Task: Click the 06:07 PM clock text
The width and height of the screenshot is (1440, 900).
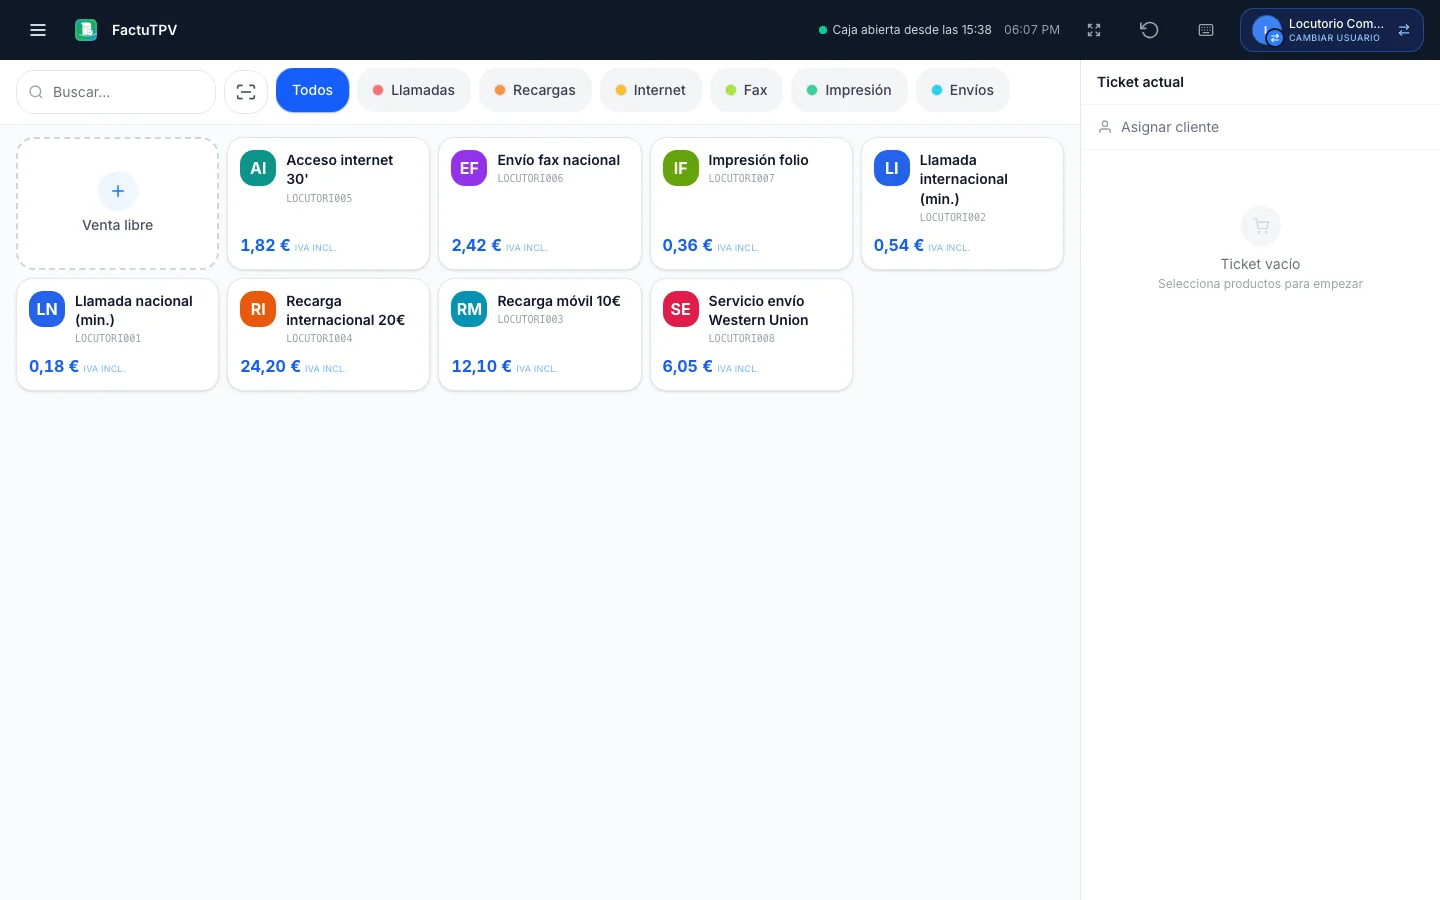Action: tap(1032, 30)
